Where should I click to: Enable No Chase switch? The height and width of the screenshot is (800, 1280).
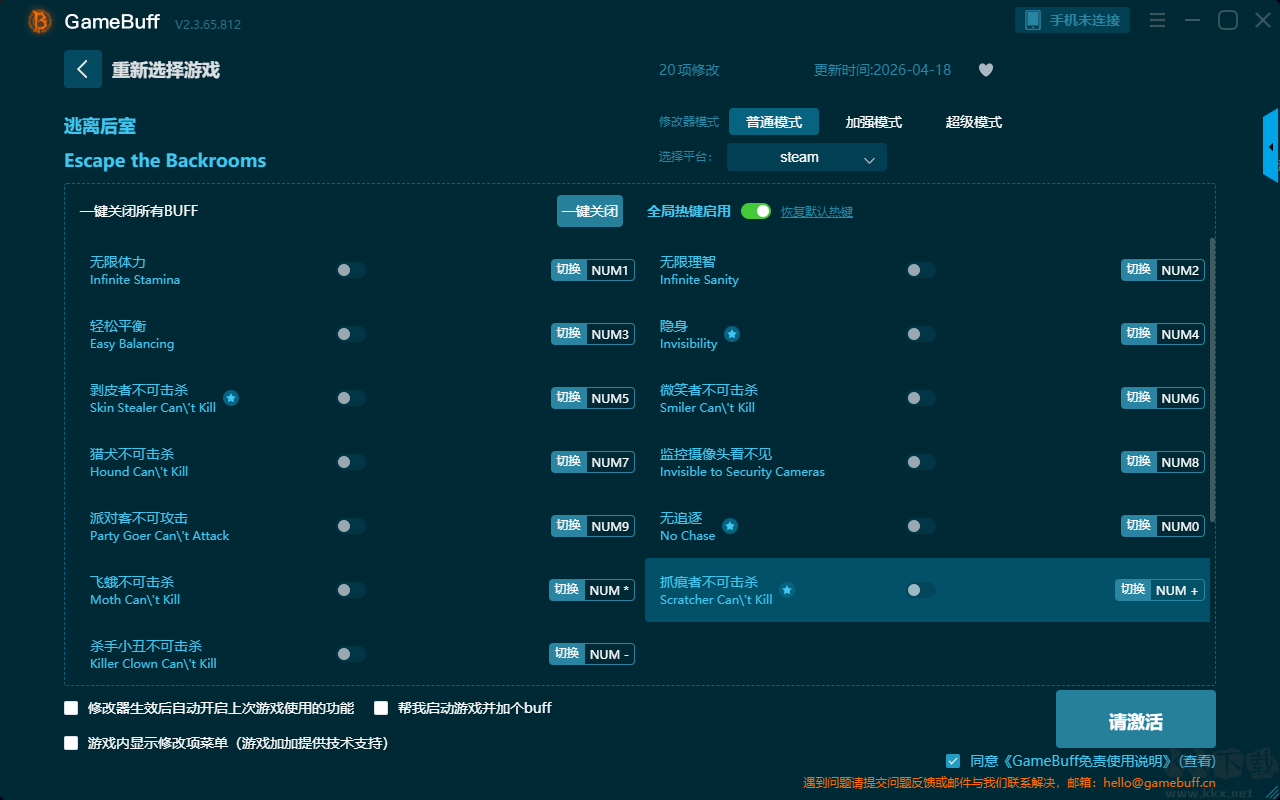click(x=921, y=526)
